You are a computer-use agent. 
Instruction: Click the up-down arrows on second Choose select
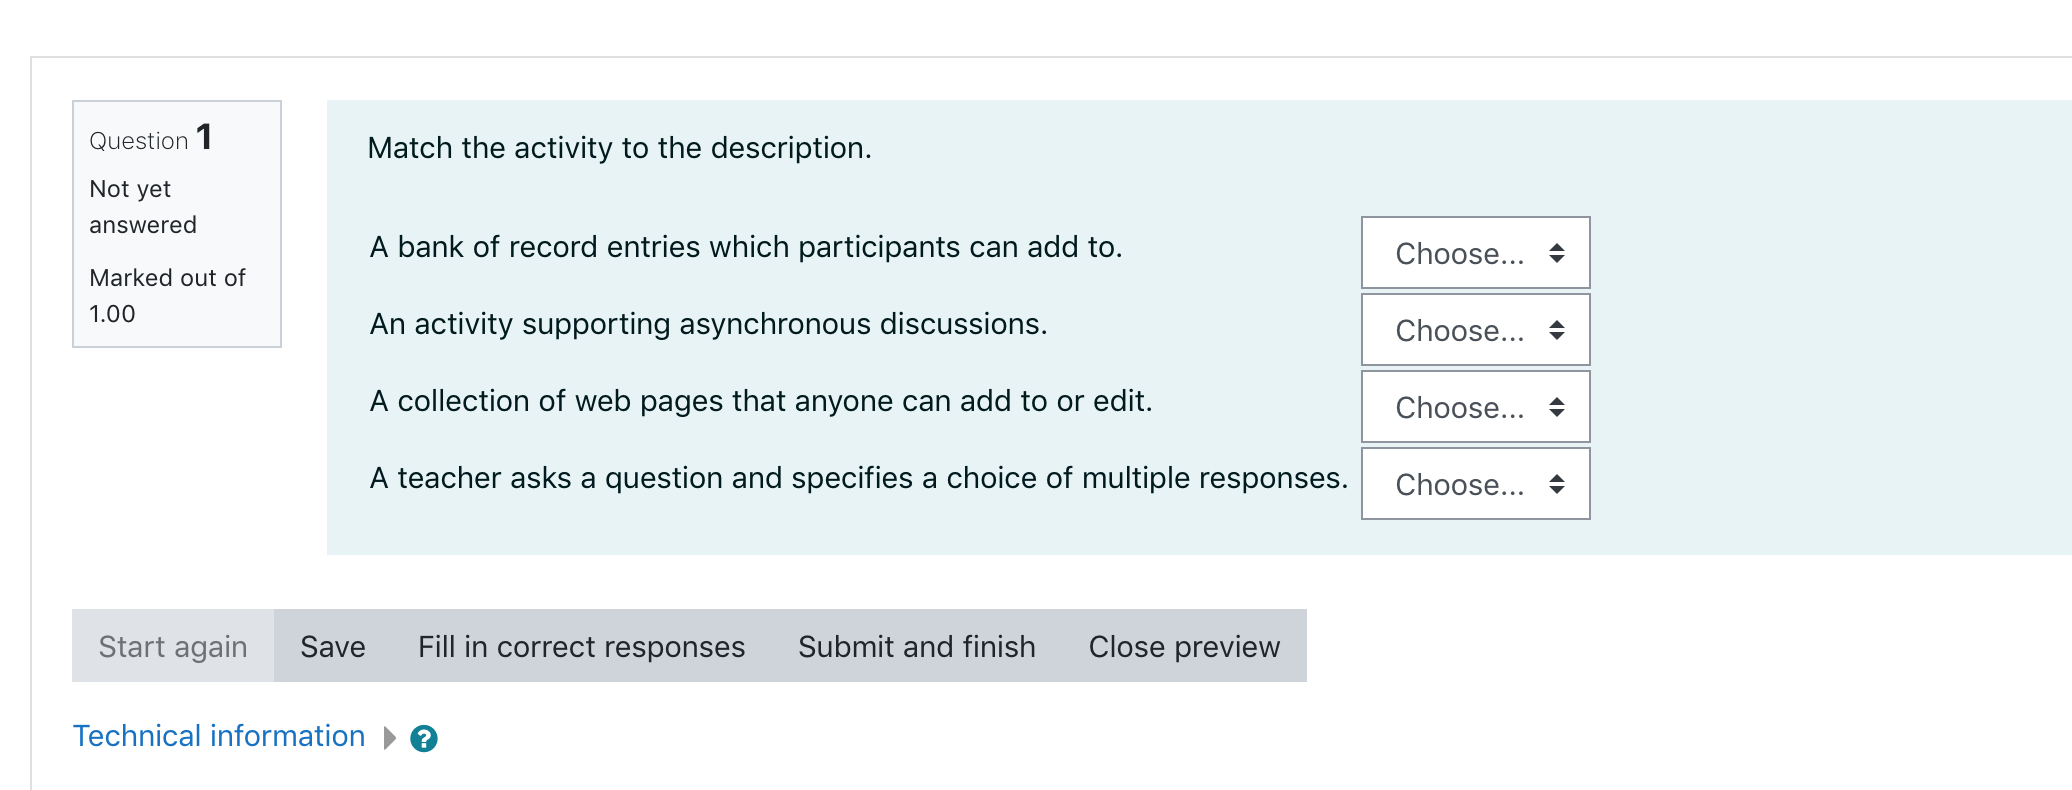[1557, 330]
